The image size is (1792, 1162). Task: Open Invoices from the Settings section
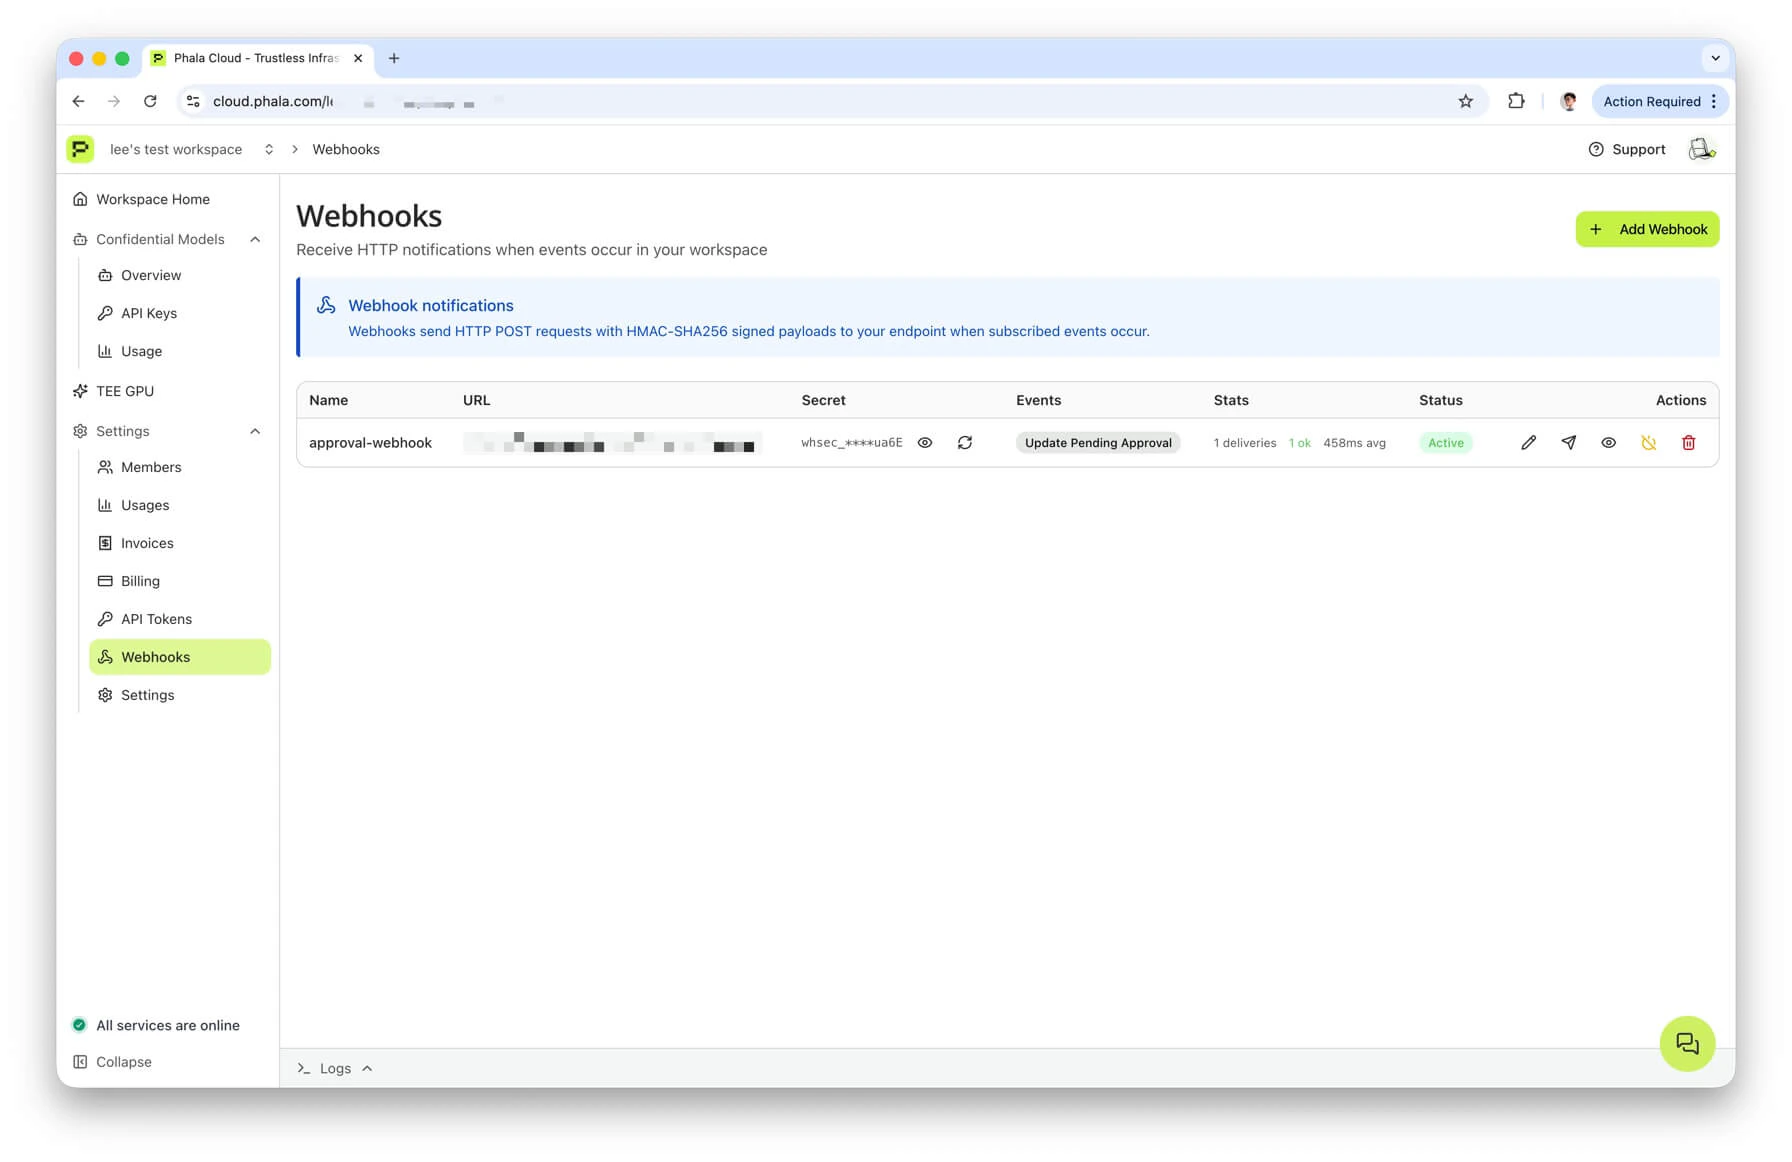pos(147,543)
